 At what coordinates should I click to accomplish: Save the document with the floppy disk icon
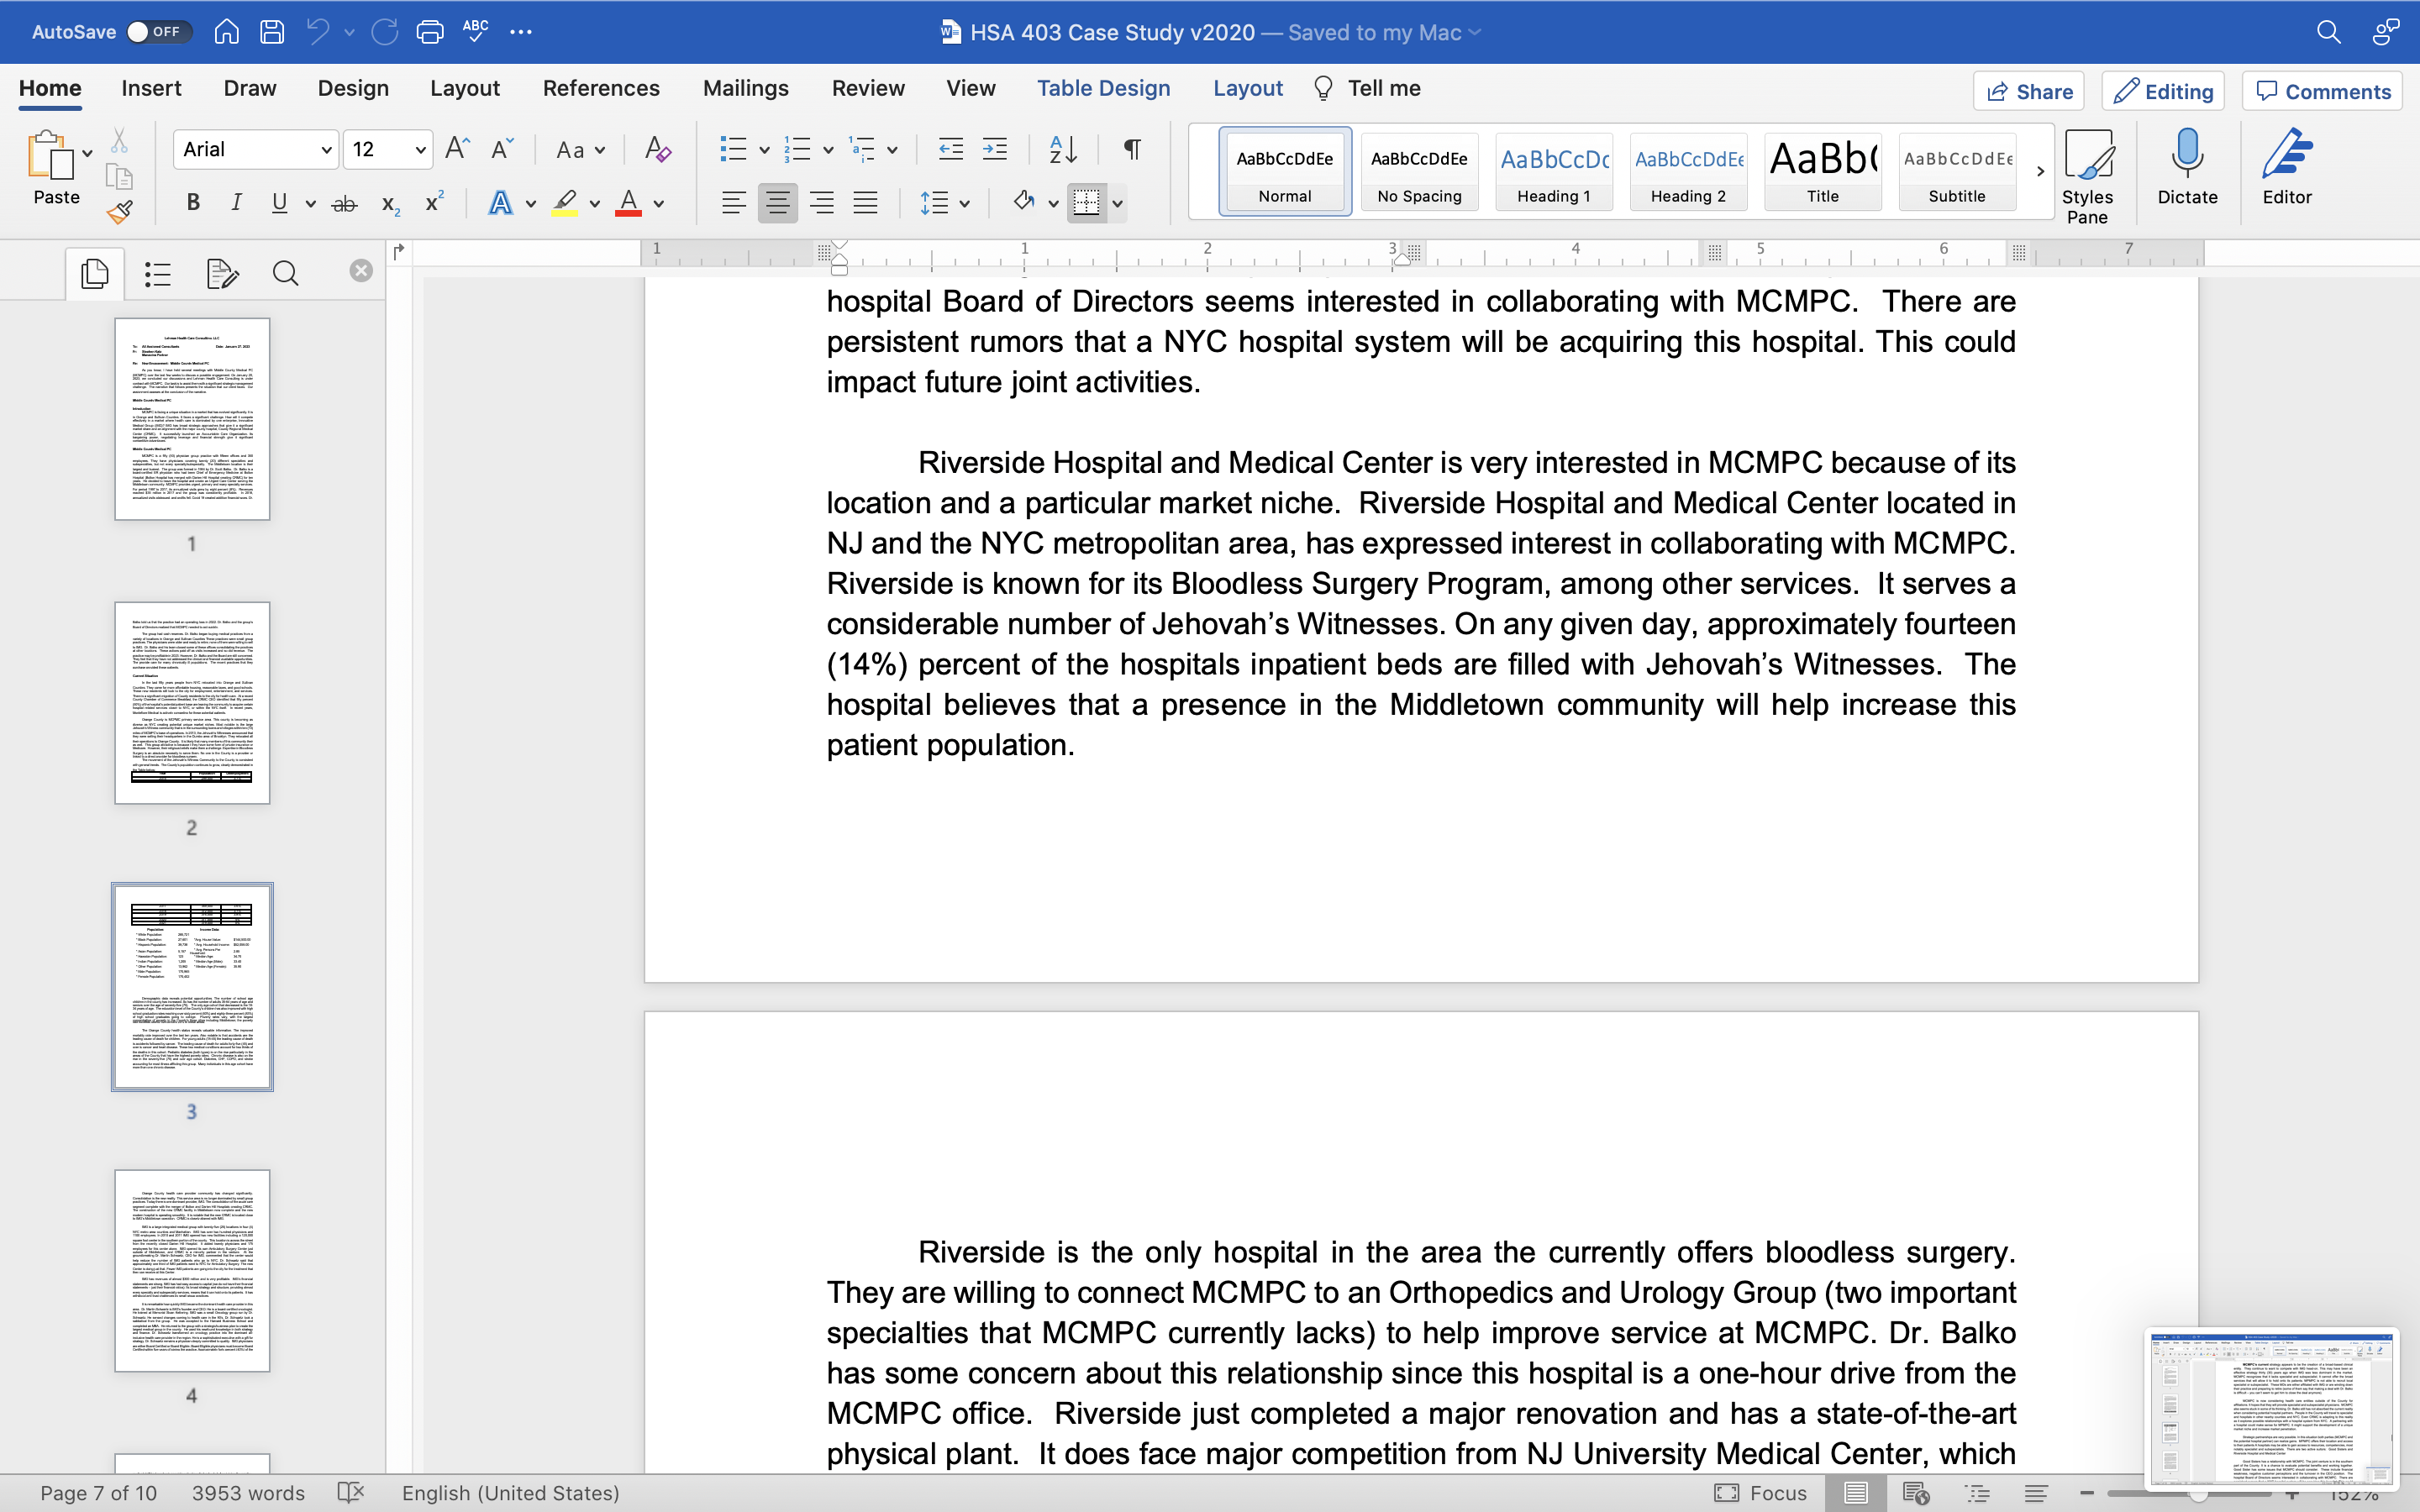coord(272,32)
